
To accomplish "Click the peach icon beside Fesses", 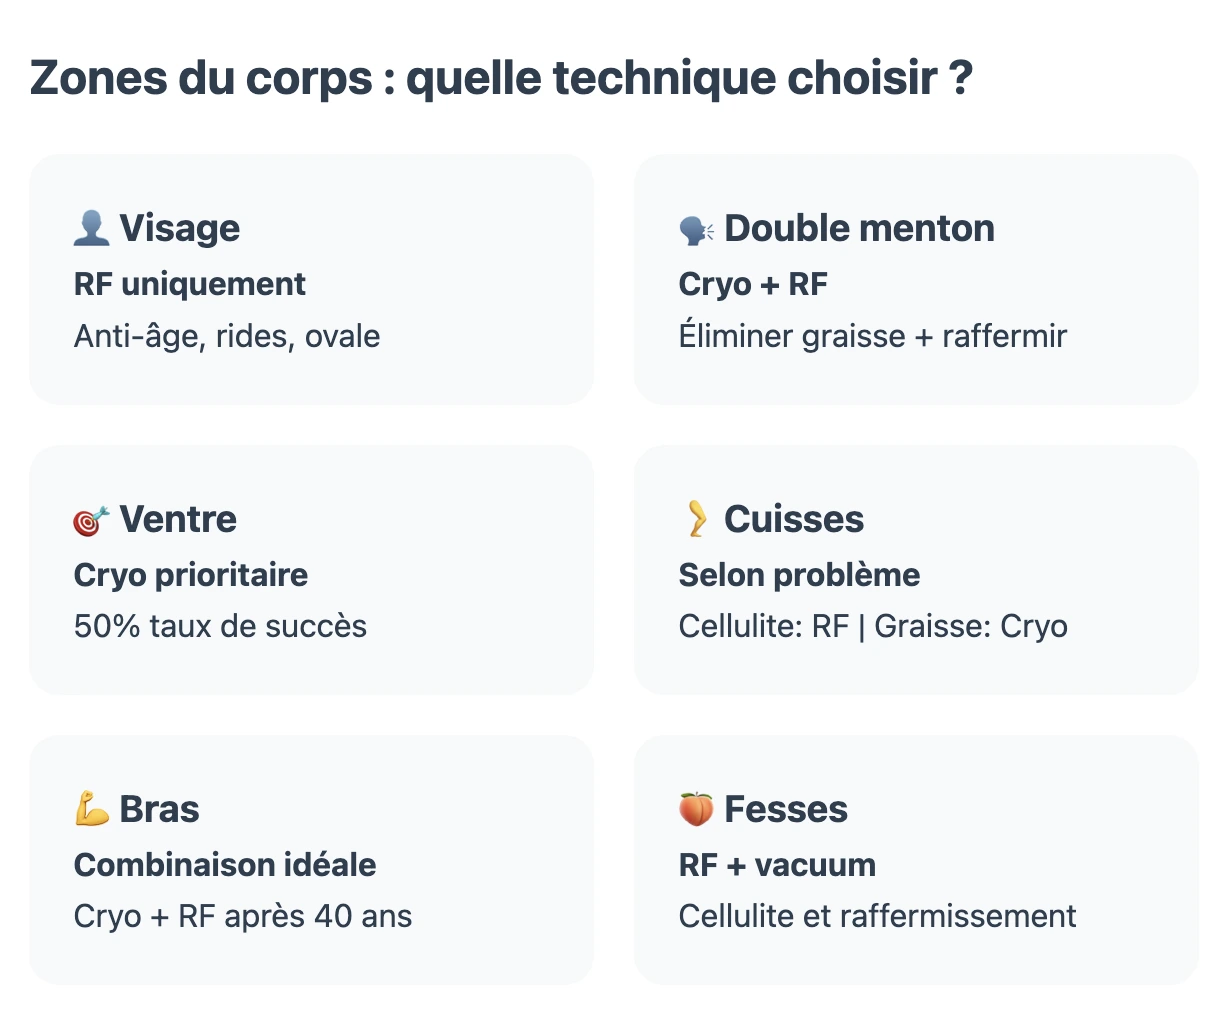I will [696, 809].
